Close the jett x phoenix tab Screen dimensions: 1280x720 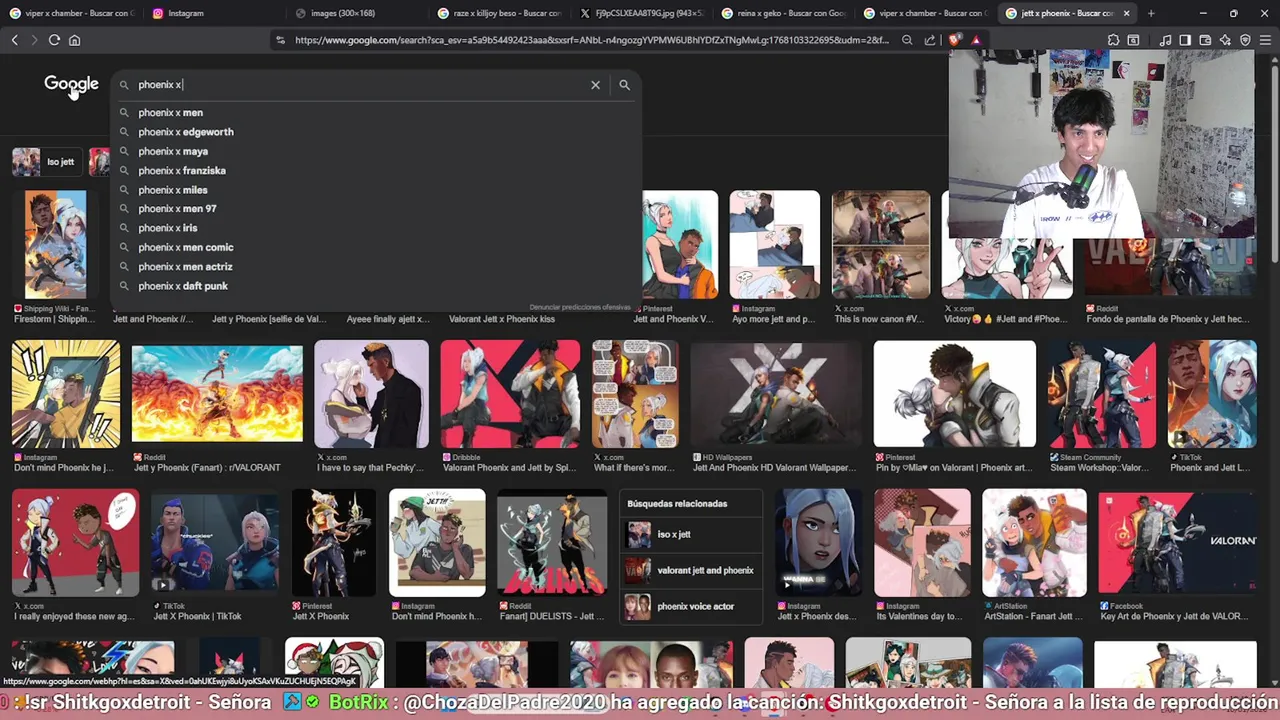(x=1127, y=13)
